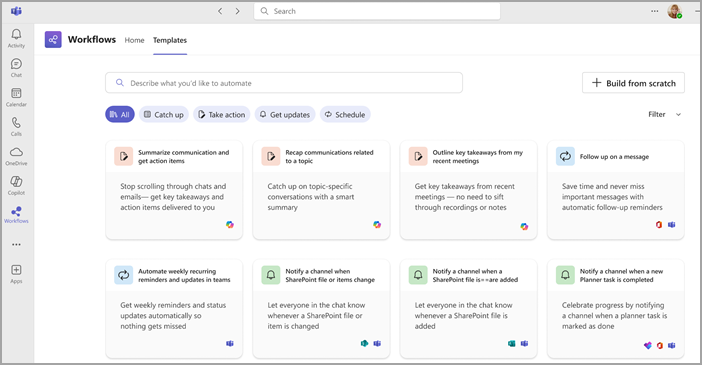Click loop icon of Automate weekly recurring card
This screenshot has width=702, height=365.
point(124,275)
